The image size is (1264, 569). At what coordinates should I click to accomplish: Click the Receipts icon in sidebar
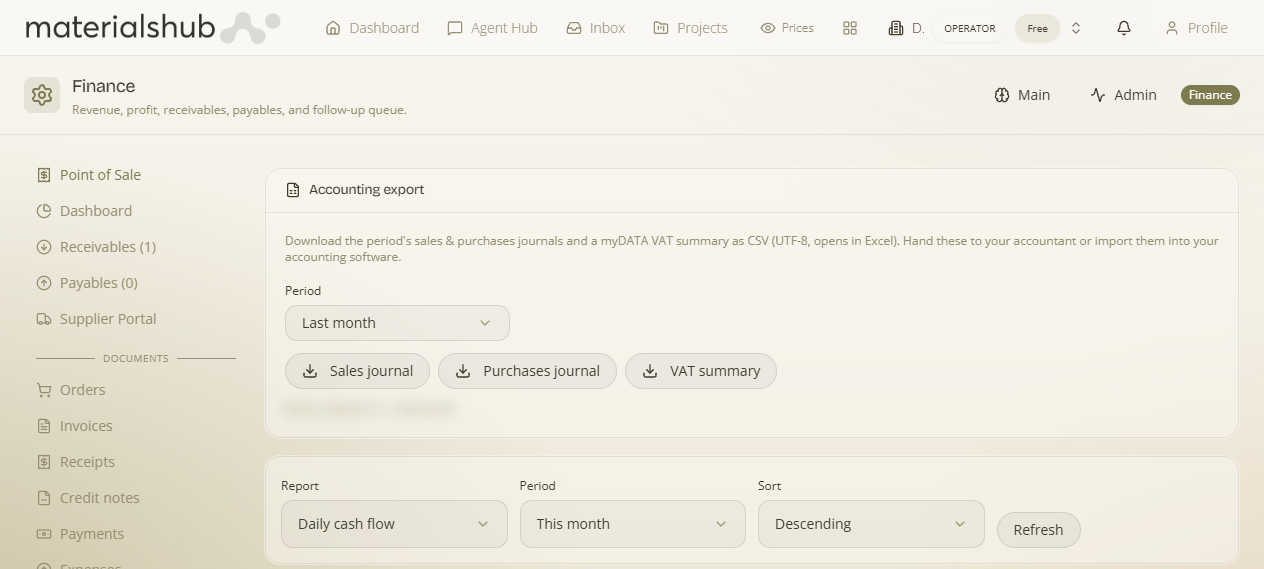(44, 462)
